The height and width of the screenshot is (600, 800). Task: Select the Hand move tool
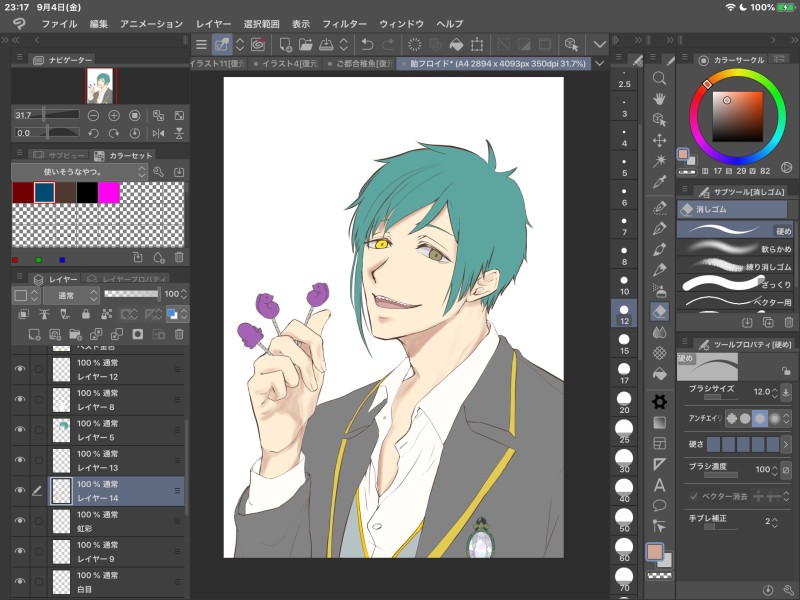[x=659, y=98]
